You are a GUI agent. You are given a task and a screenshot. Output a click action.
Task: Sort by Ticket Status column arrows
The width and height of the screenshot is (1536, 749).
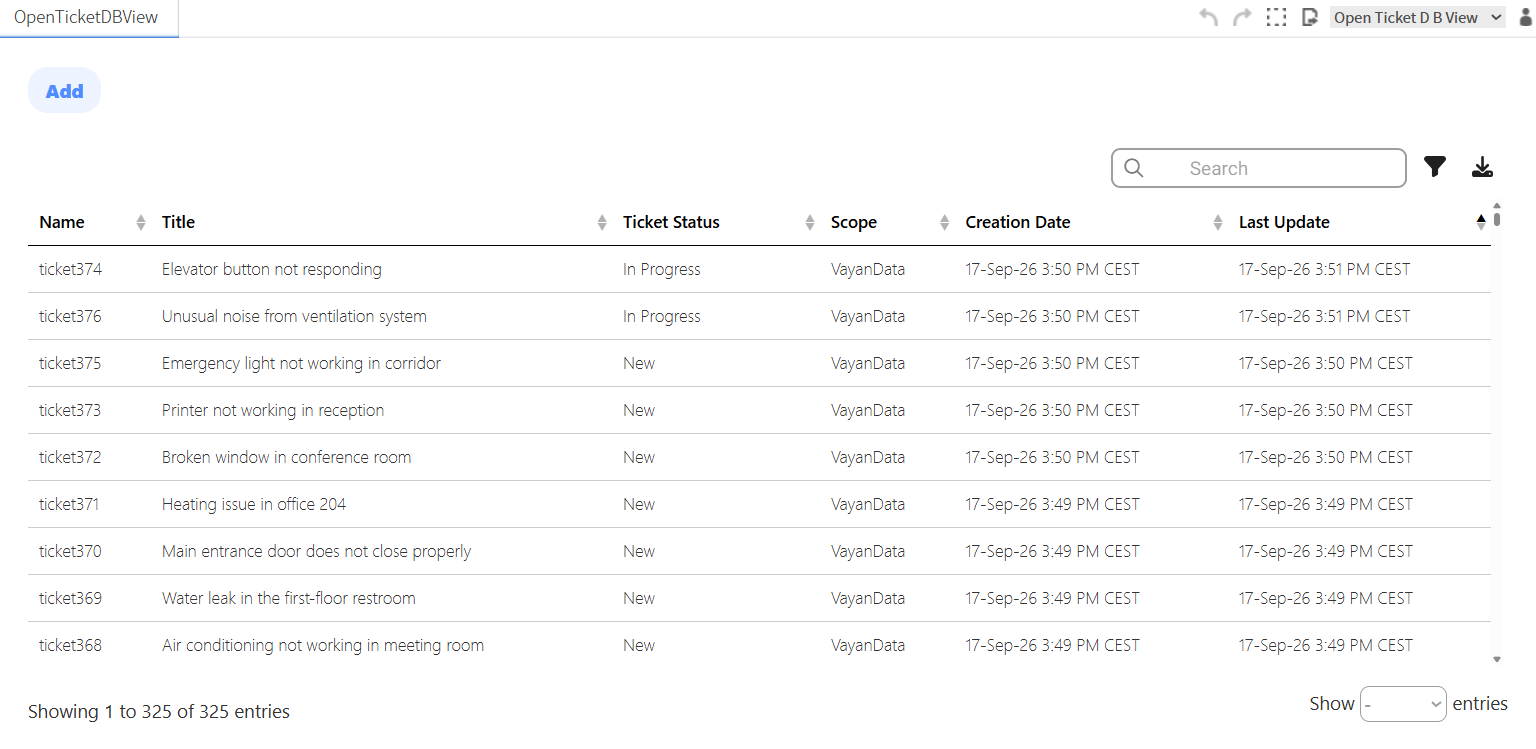click(810, 222)
